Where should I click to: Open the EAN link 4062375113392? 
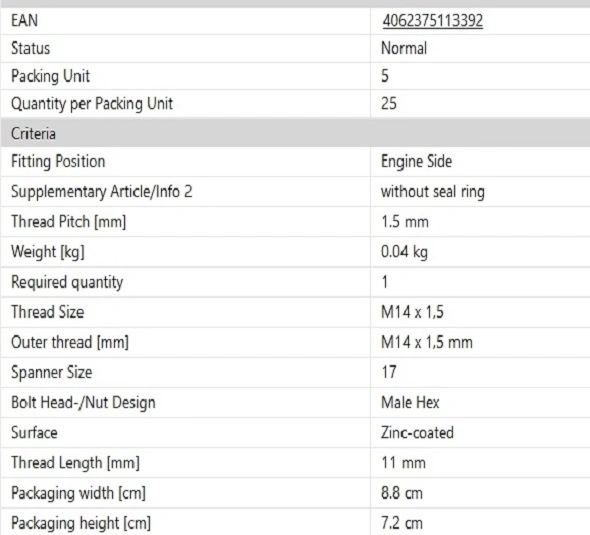pos(433,20)
